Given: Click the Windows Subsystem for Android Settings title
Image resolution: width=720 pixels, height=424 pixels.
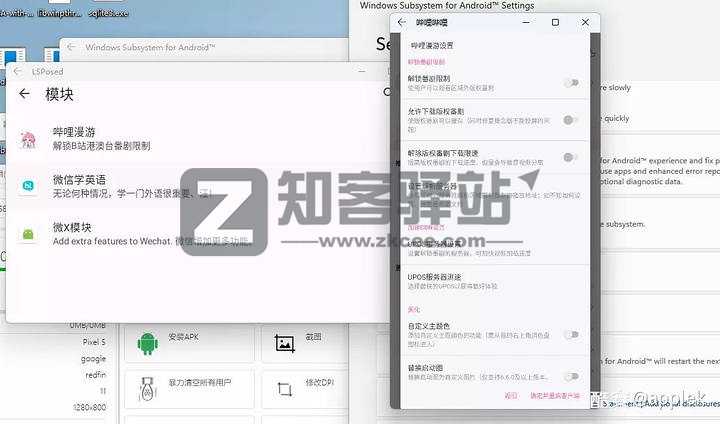Looking at the screenshot, I should tap(447, 6).
